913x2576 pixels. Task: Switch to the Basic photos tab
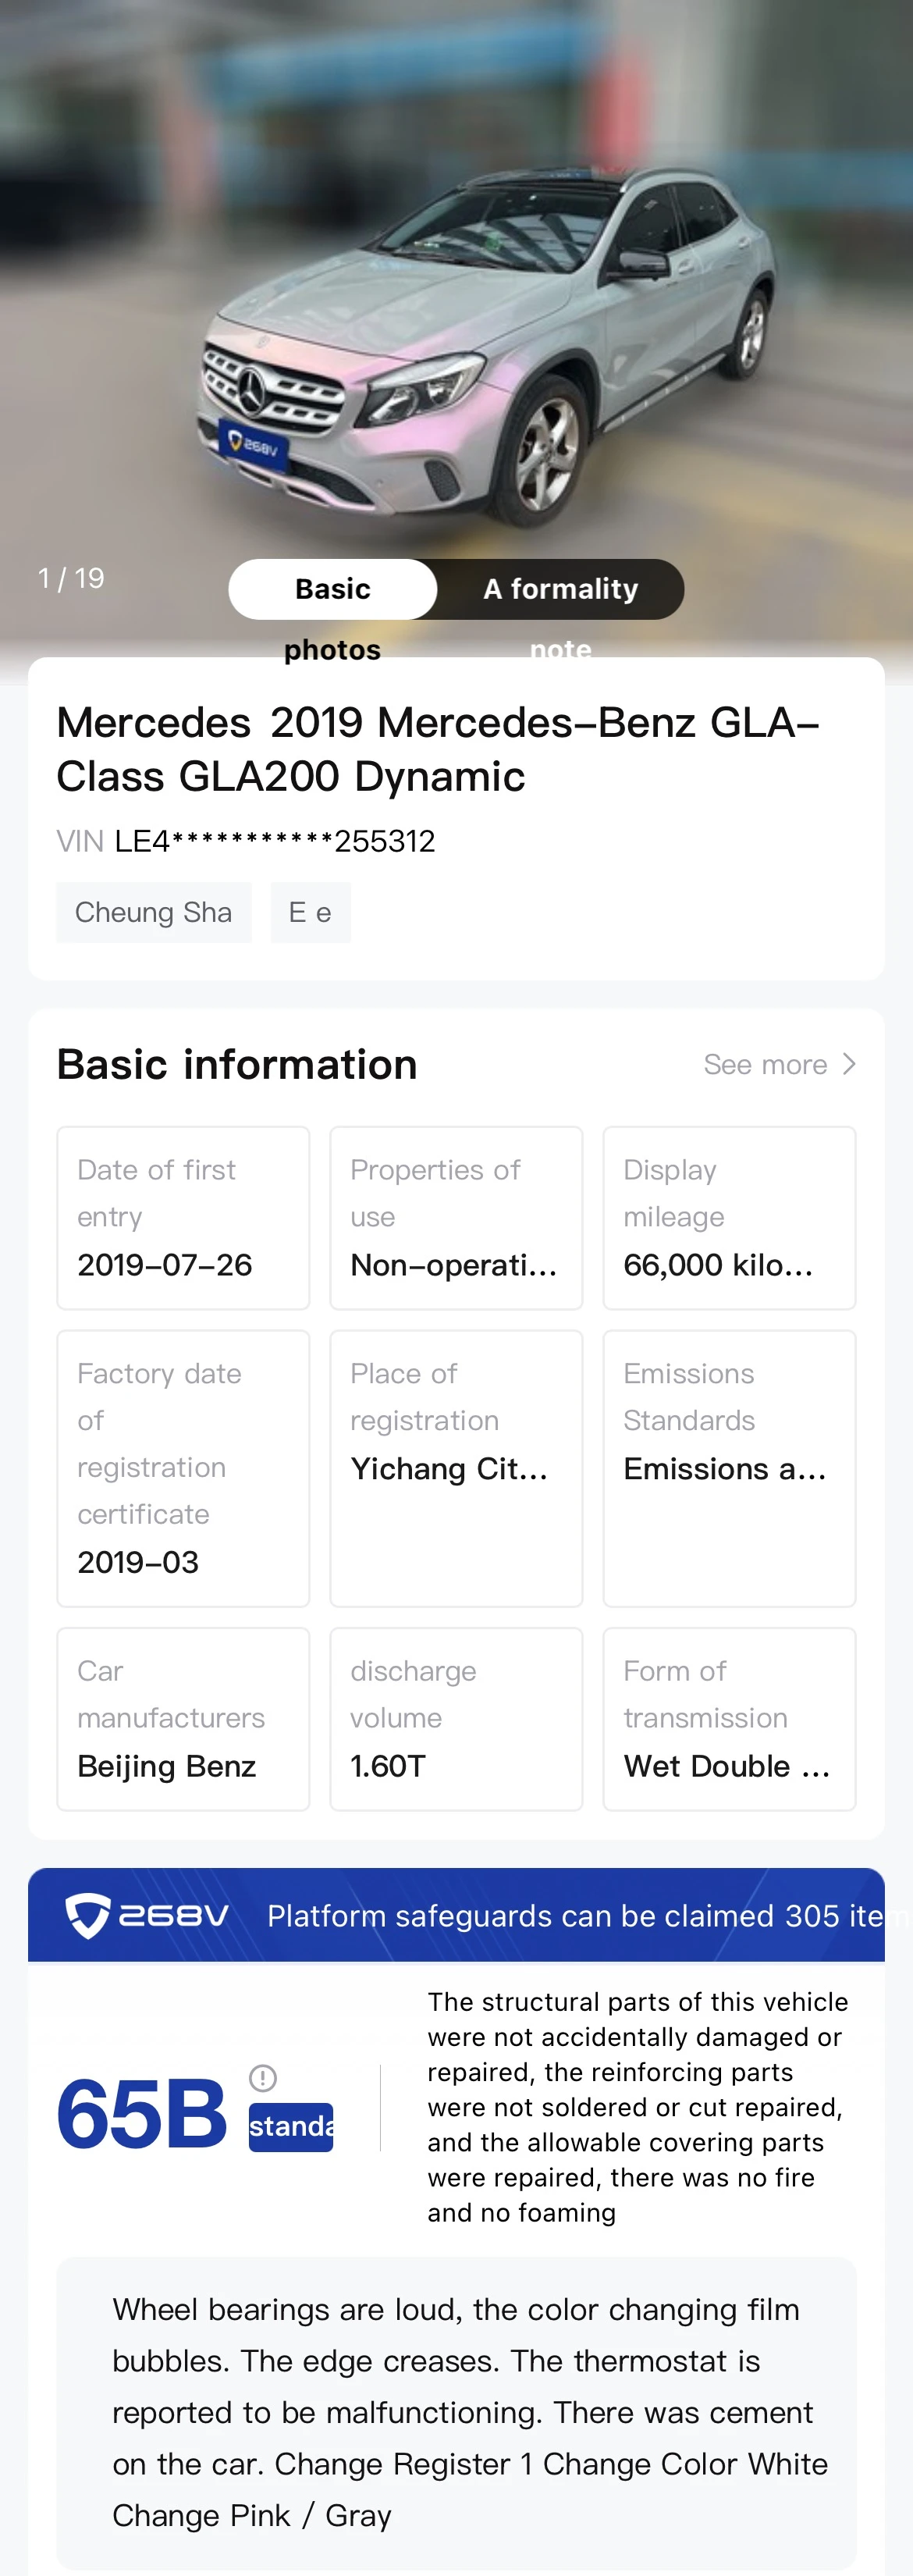333,589
